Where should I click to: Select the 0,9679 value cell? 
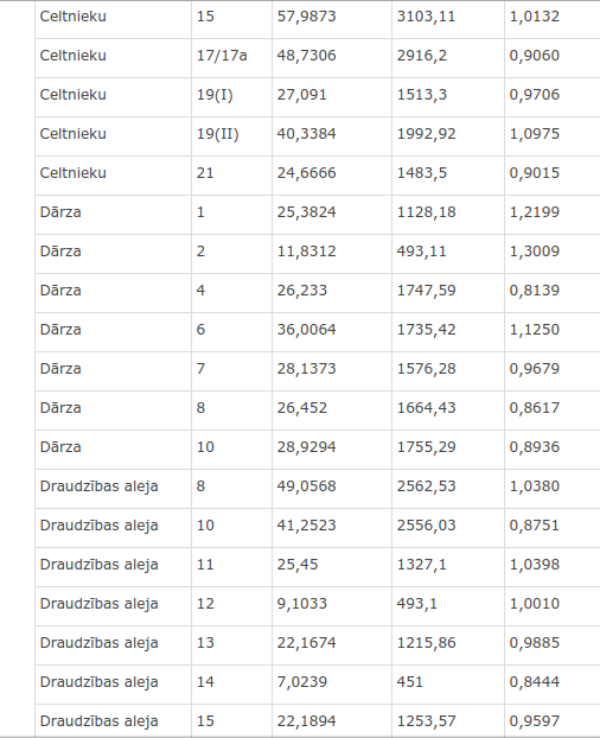(552, 371)
